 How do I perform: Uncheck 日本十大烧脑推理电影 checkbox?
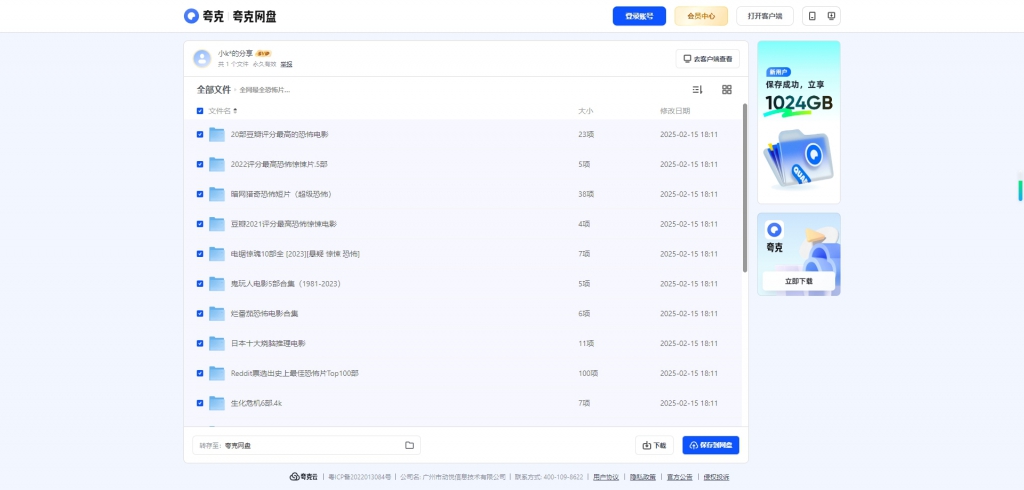[200, 344]
